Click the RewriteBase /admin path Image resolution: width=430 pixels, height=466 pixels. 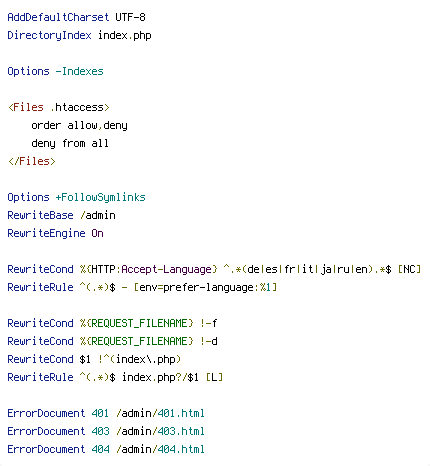tap(98, 215)
